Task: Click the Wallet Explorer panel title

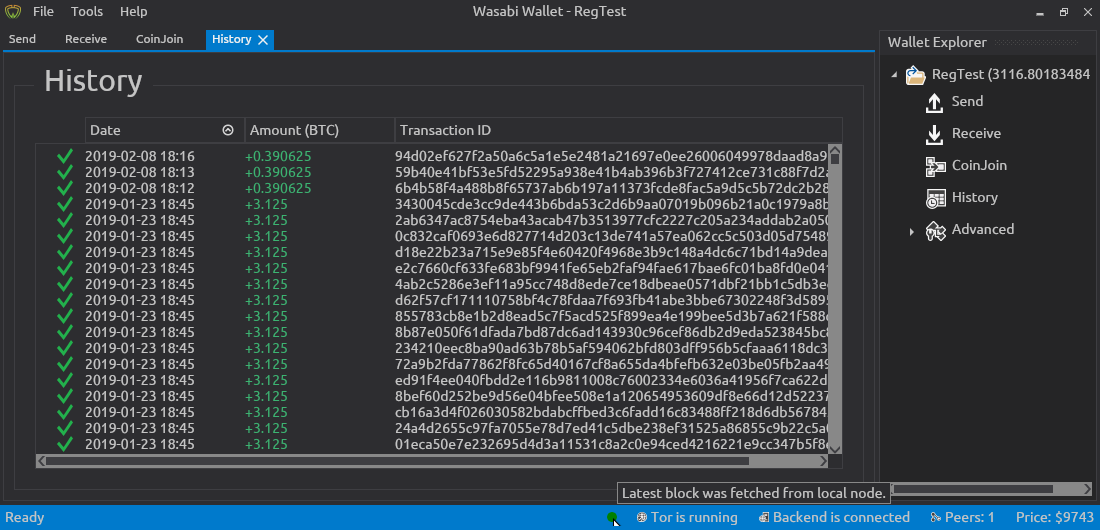Action: (x=937, y=42)
